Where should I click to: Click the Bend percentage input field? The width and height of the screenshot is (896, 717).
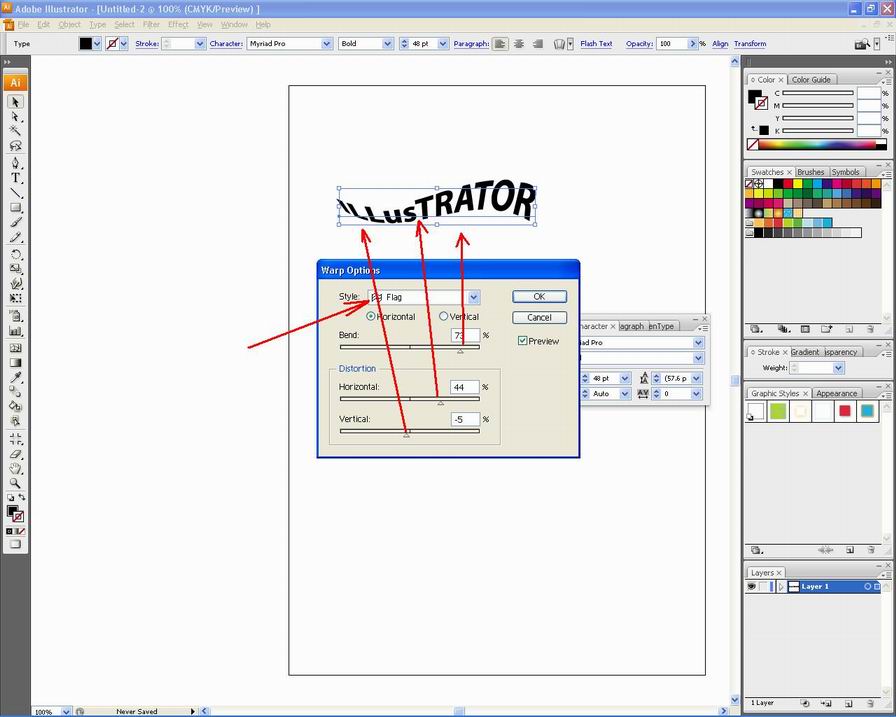465,335
